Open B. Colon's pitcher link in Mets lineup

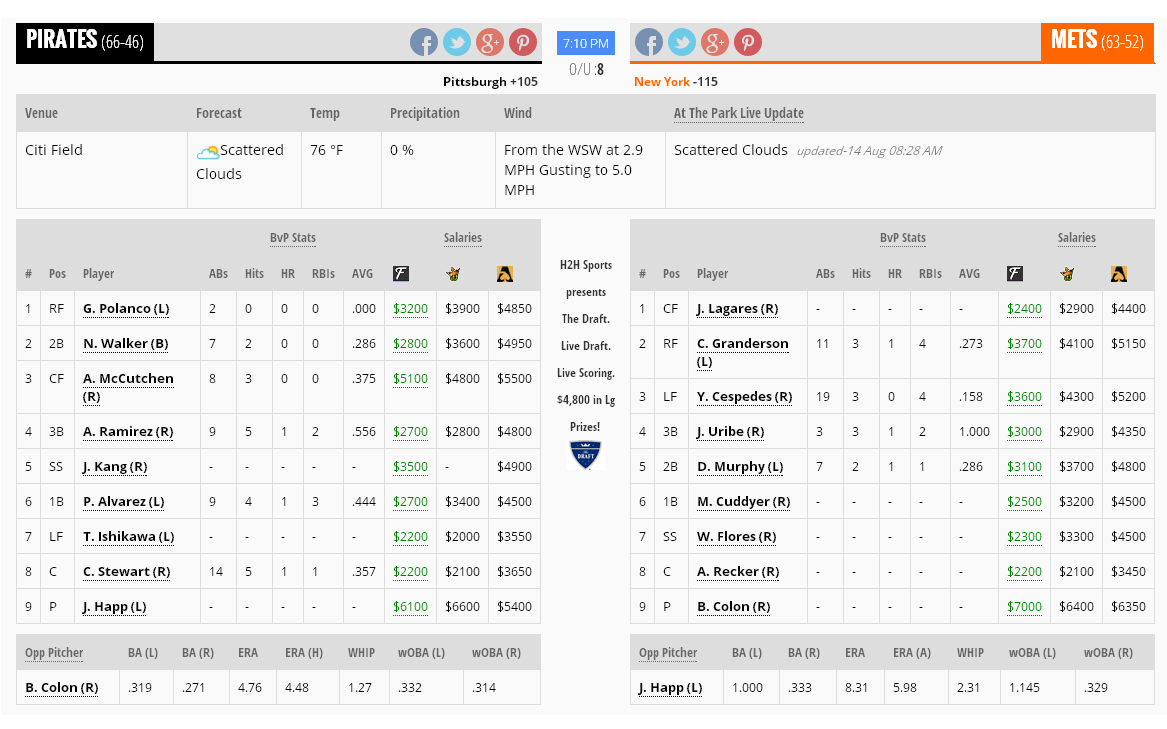click(732, 606)
